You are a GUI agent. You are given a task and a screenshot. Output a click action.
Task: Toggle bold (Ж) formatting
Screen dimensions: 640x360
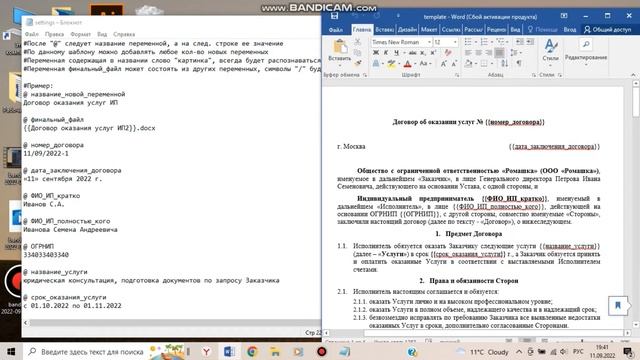tap(376, 53)
